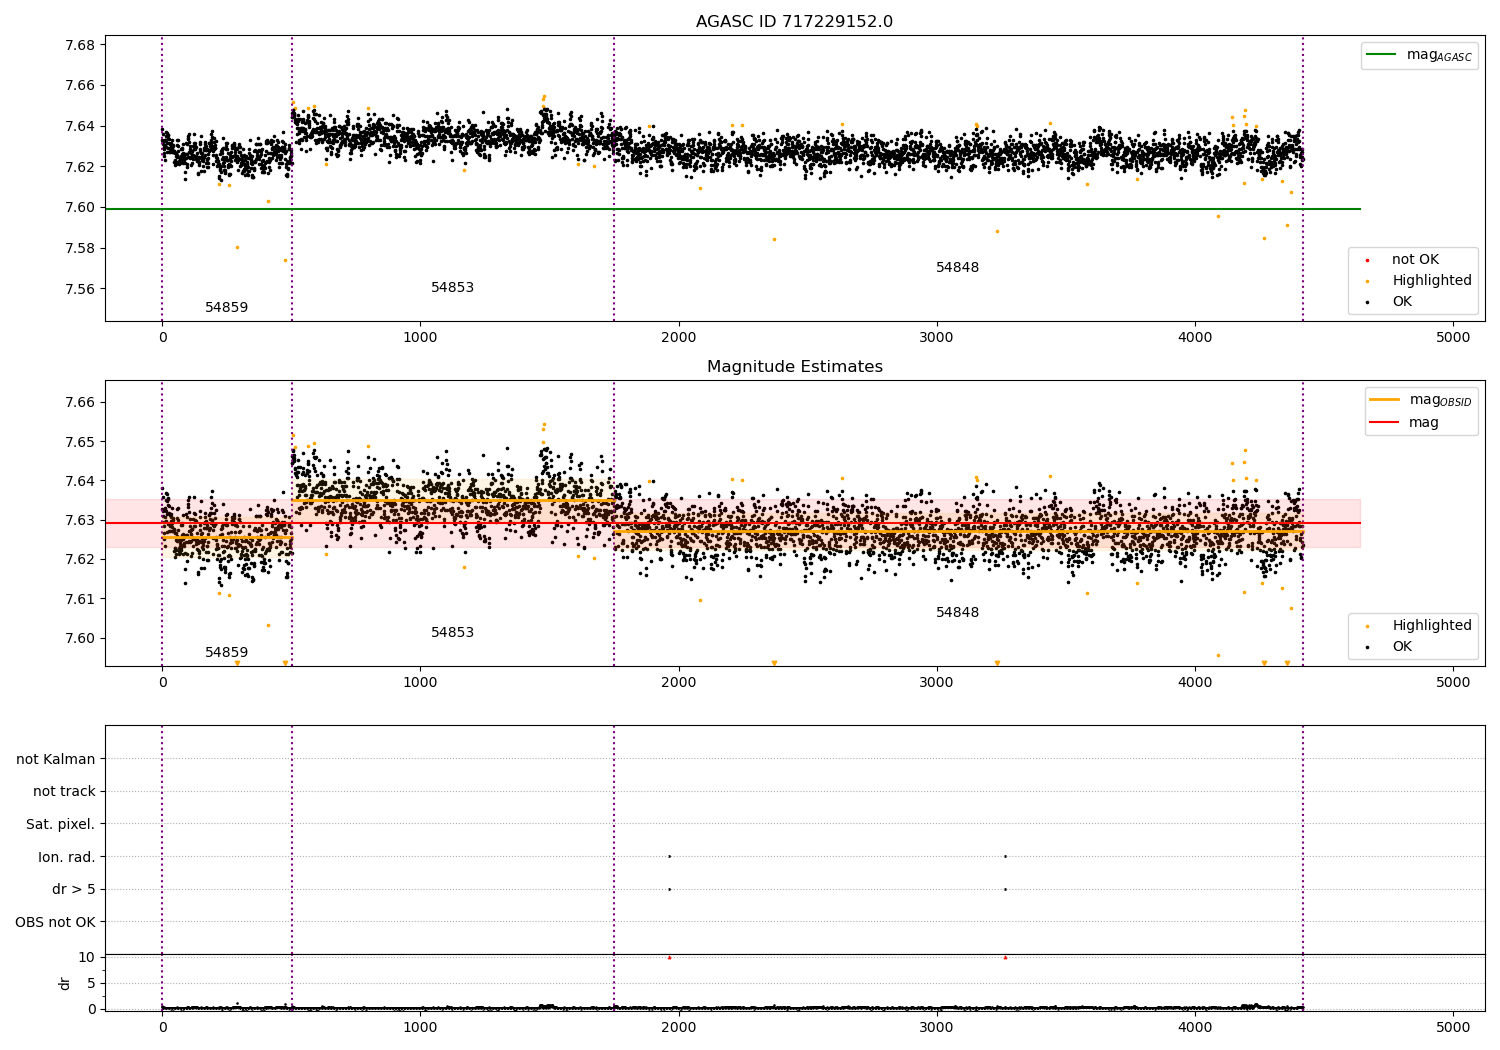This screenshot has height=1050, width=1500.
Task: Click "OK" in the Magnitude Estimates legend
Action: pyautogui.click(x=1402, y=647)
